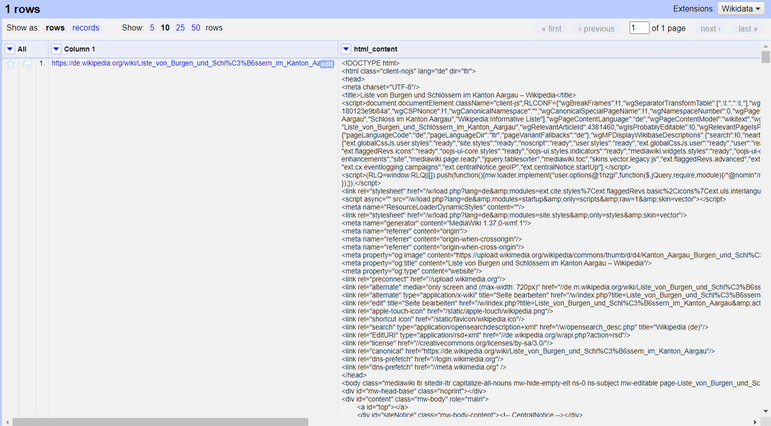771x426 pixels.
Task: Go to the previous page
Action: 597,29
